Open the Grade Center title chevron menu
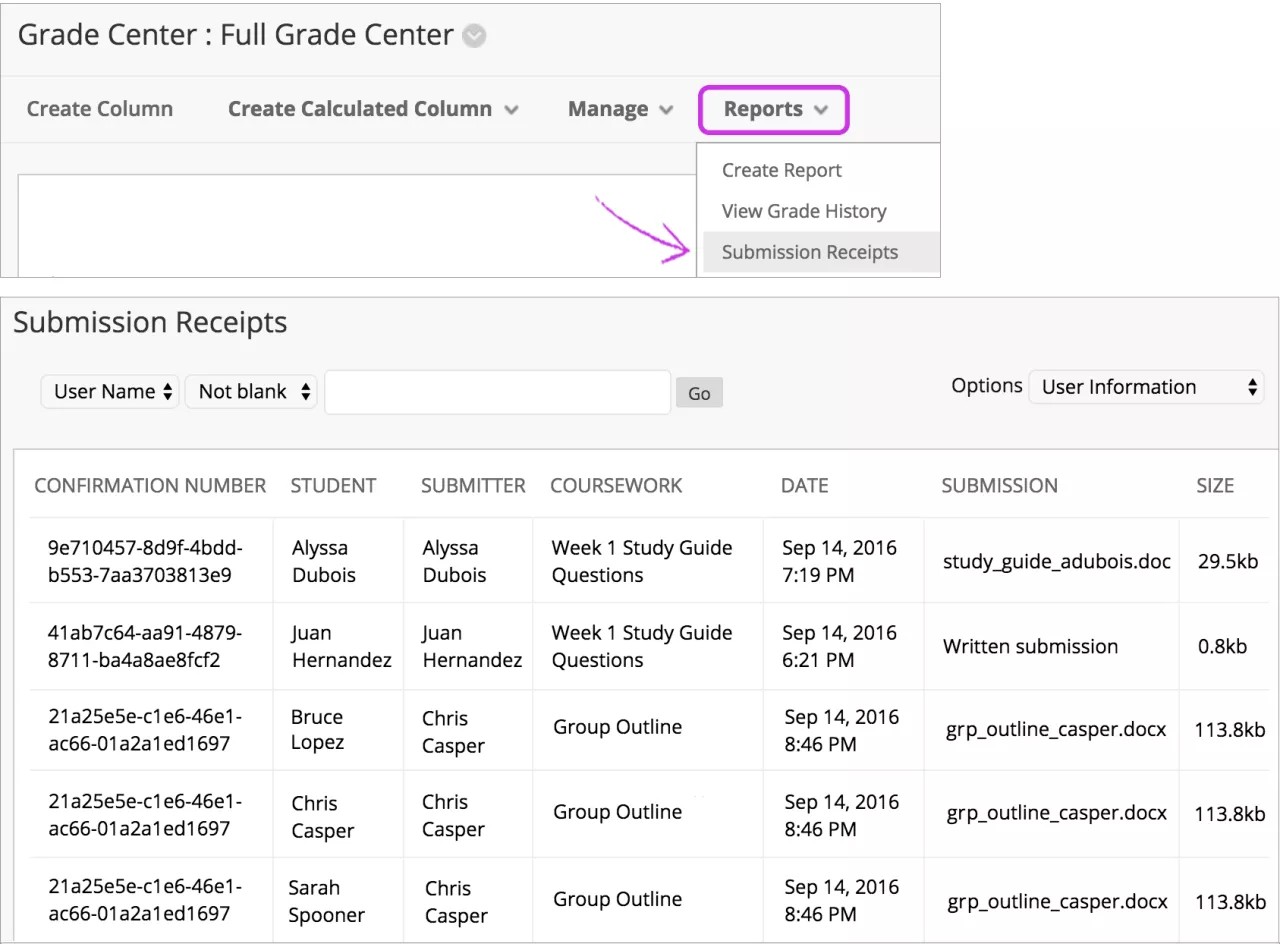This screenshot has height=944, width=1280. 474,36
